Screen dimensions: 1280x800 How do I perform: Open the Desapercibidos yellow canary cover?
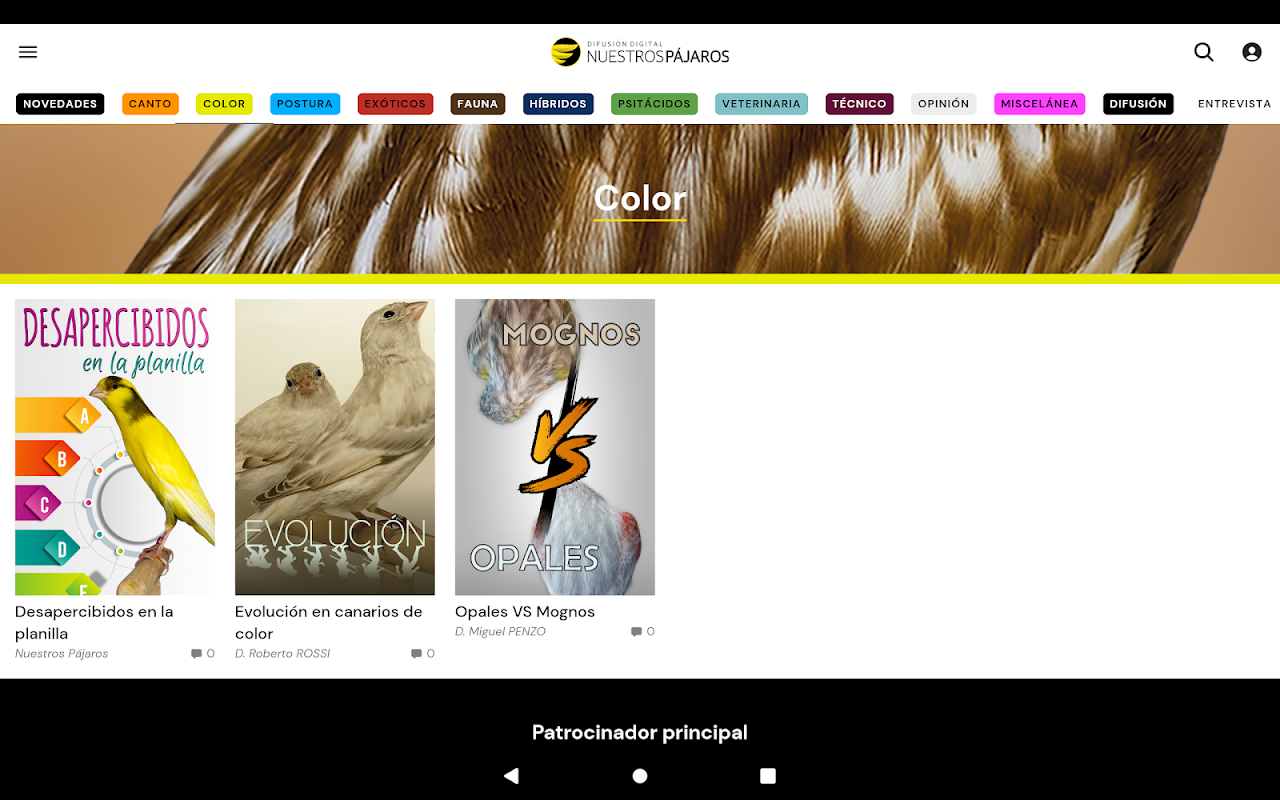(115, 447)
